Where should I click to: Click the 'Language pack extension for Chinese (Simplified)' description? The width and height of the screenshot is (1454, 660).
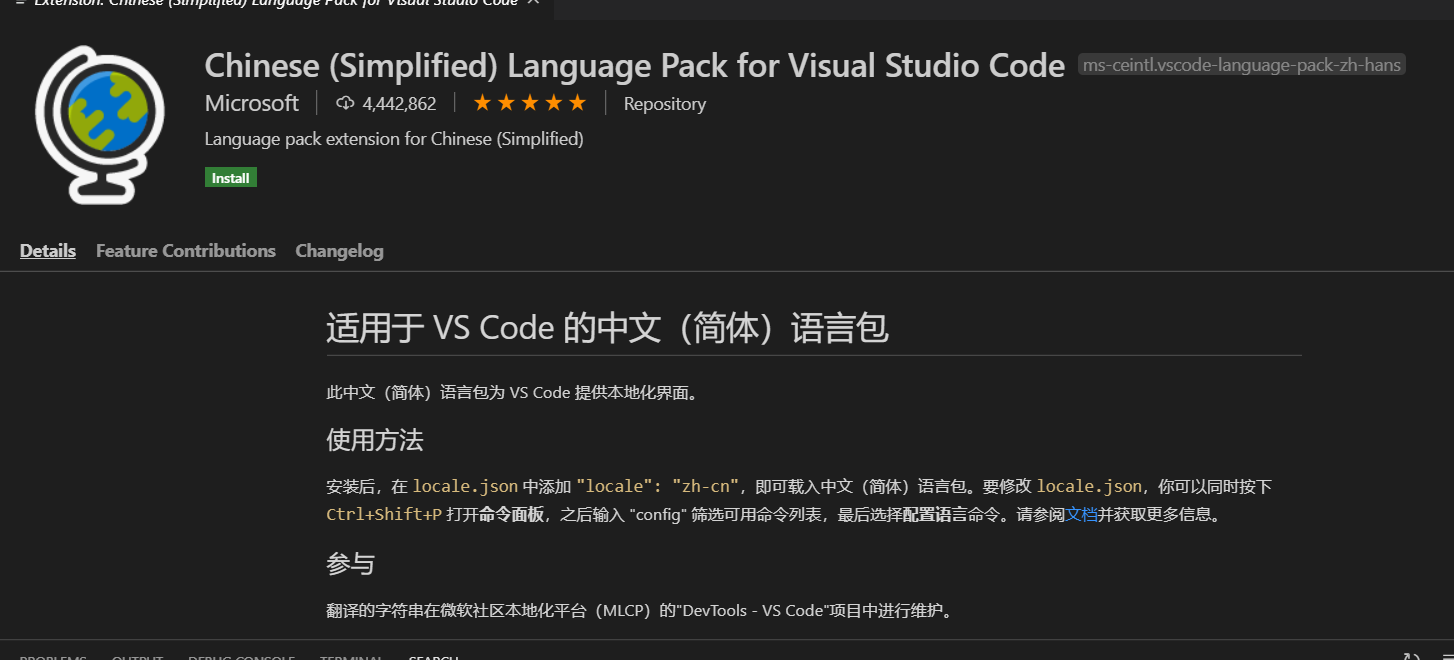394,139
